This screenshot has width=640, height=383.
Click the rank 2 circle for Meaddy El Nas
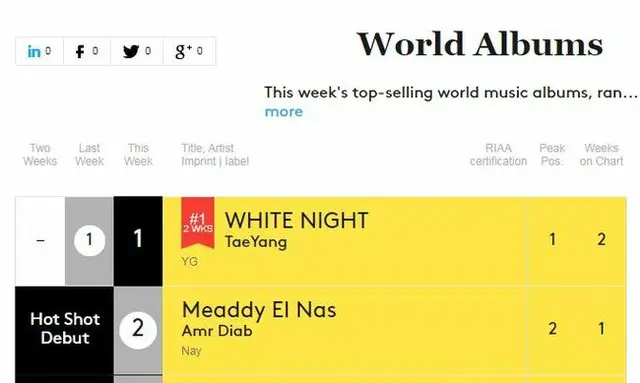point(138,330)
